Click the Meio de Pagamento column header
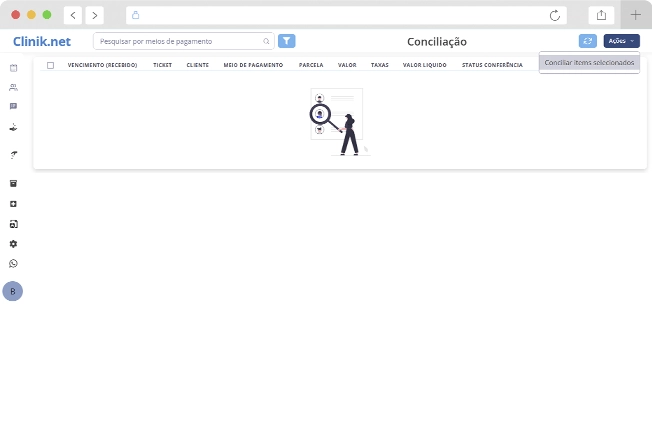The width and height of the screenshot is (652, 437). [253, 65]
